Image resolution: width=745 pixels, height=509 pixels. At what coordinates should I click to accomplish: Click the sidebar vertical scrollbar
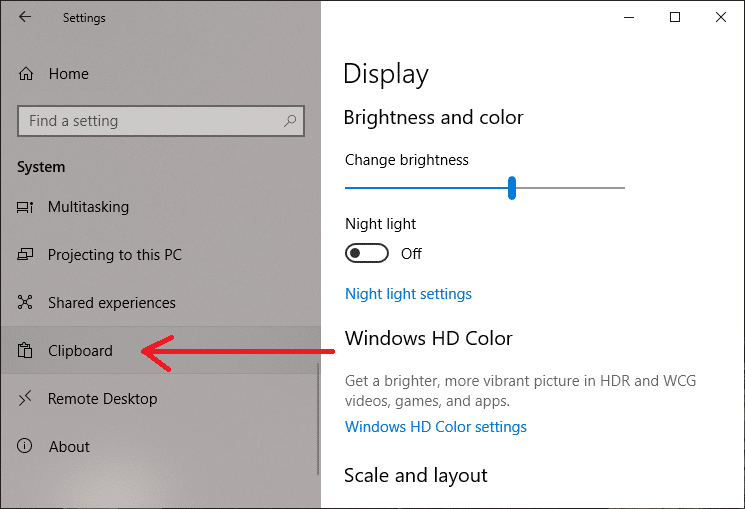pyautogui.click(x=318, y=420)
